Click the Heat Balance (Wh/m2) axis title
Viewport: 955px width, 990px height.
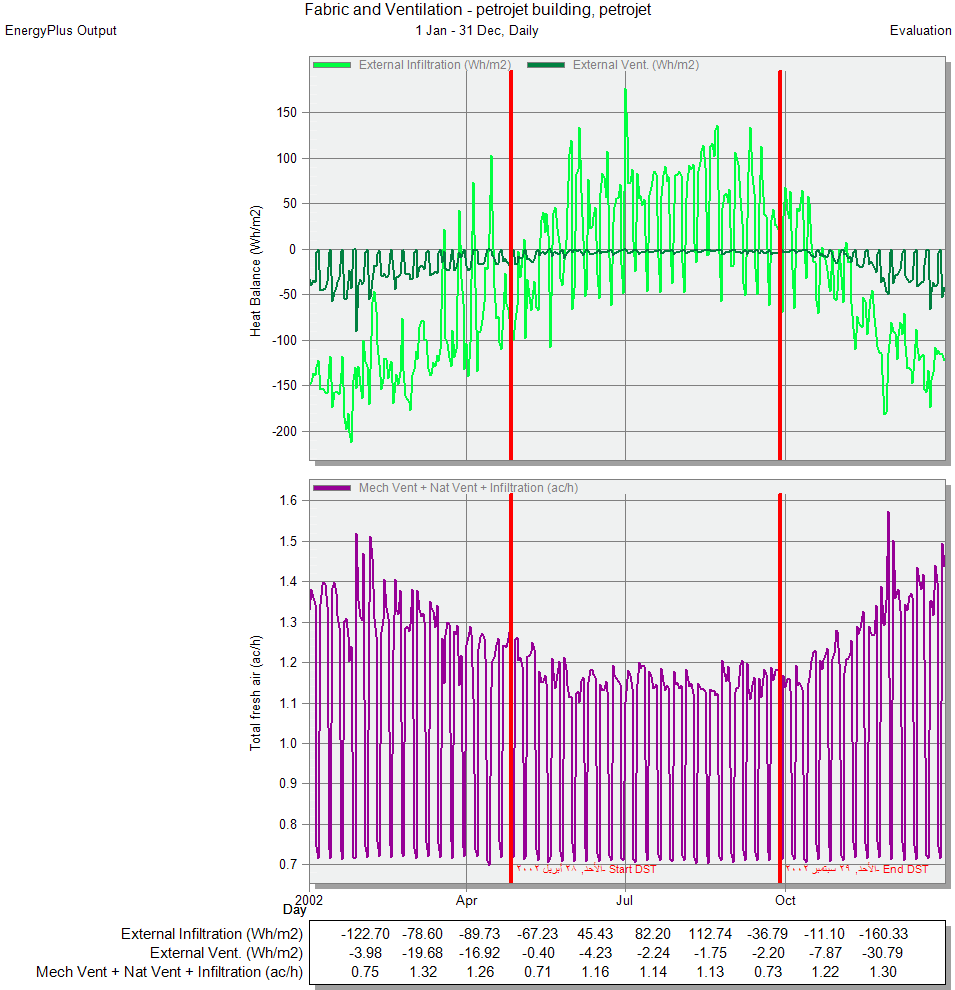pos(256,270)
